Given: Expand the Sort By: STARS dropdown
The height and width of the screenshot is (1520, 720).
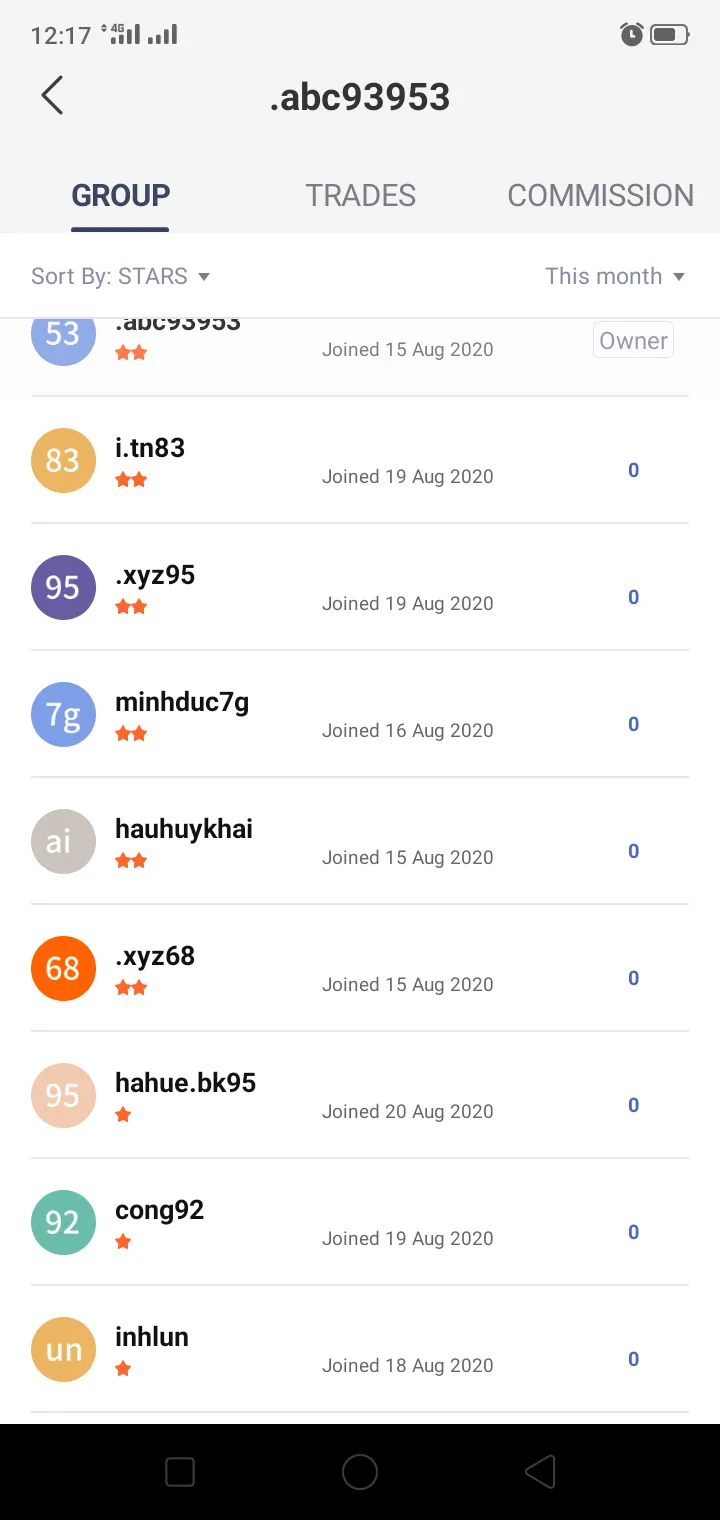Looking at the screenshot, I should [121, 276].
